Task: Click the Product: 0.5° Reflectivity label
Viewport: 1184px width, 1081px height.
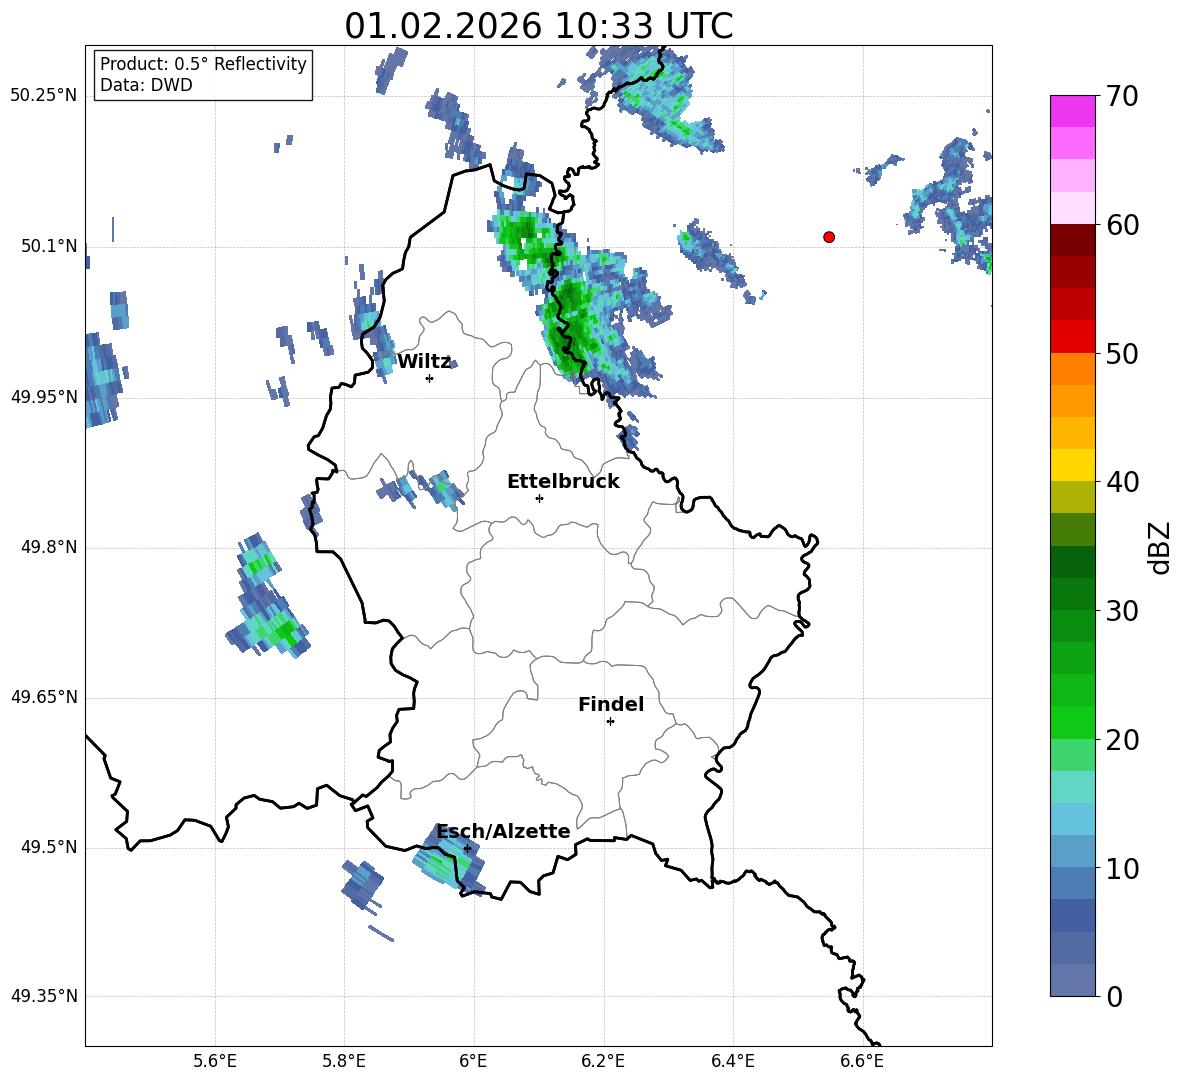Action: [203, 64]
